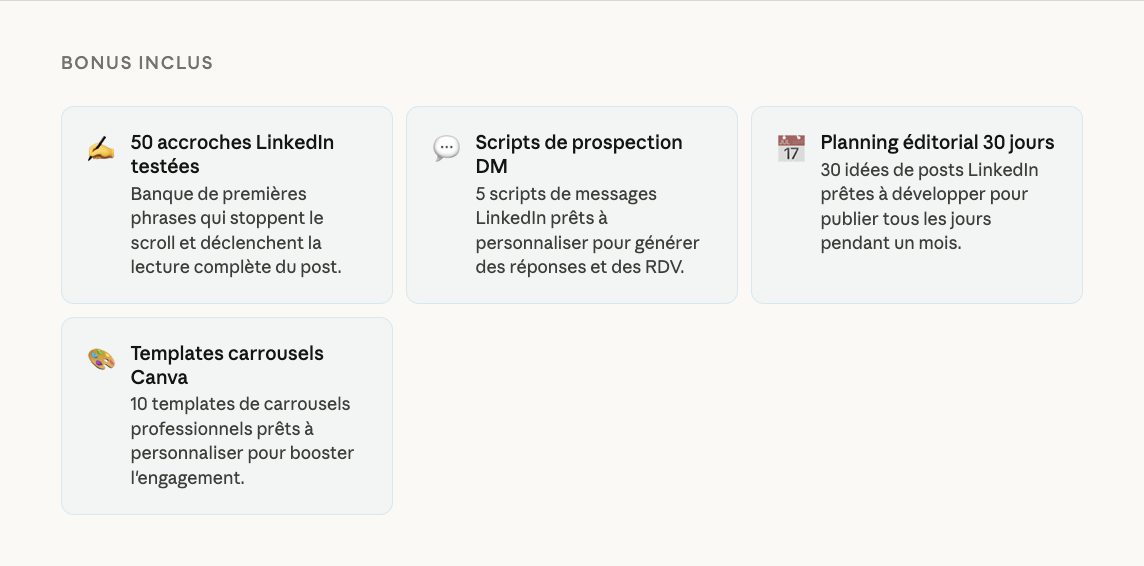Click the description starting "10 templates de carrousels"
Image resolution: width=1144 pixels, height=566 pixels.
pyautogui.click(x=242, y=441)
